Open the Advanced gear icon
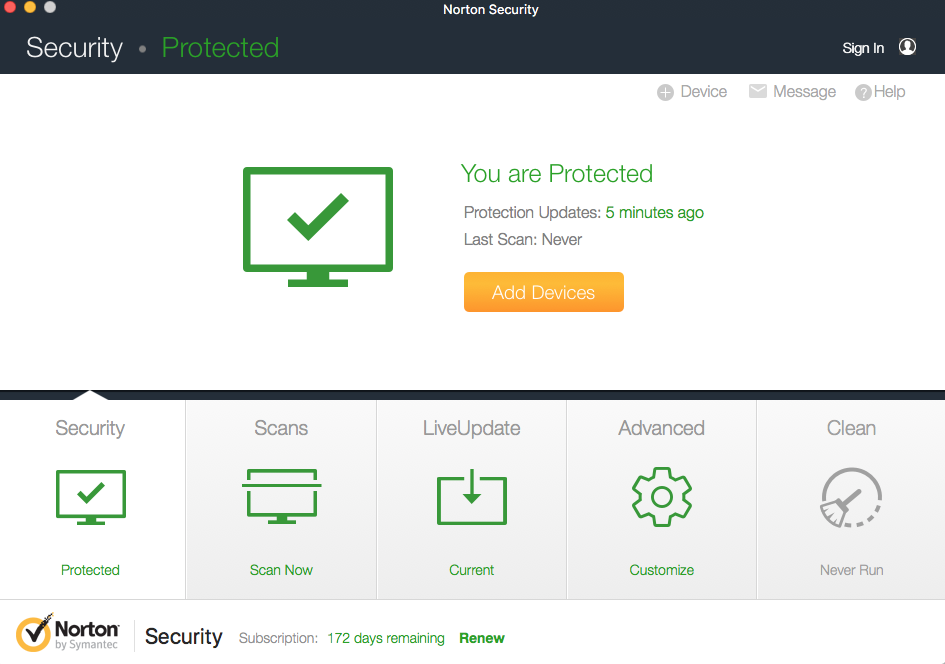The height and width of the screenshot is (664, 945). (x=662, y=496)
